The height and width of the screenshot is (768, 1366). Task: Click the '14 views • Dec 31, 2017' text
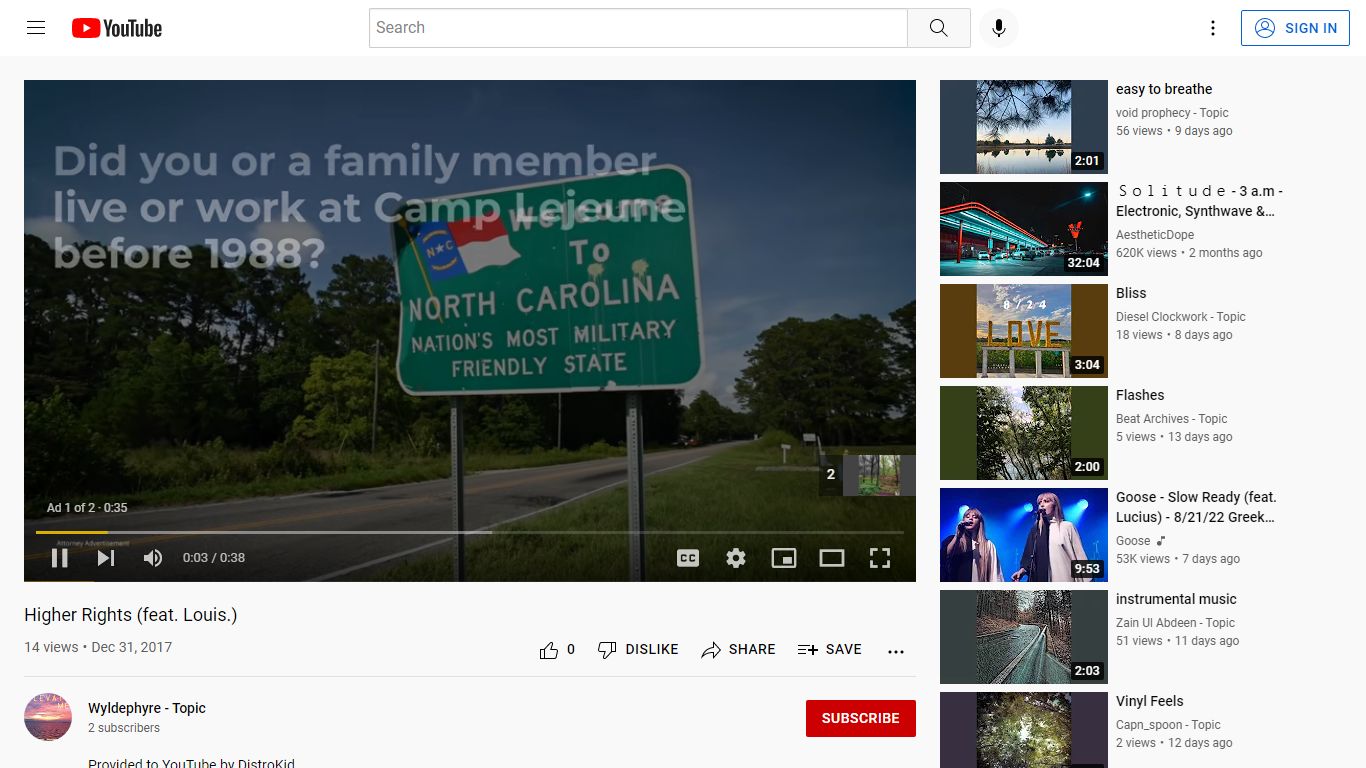click(x=98, y=647)
